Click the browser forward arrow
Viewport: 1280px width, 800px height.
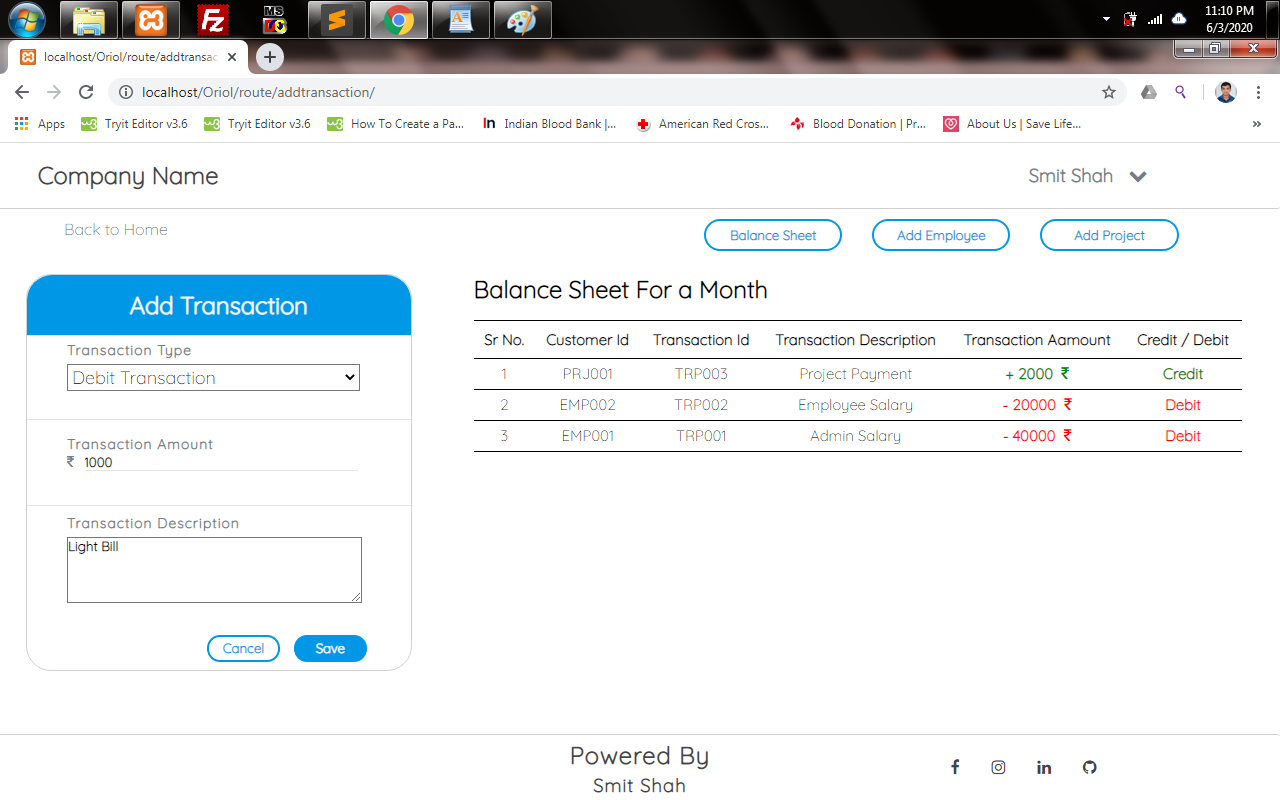click(x=54, y=92)
